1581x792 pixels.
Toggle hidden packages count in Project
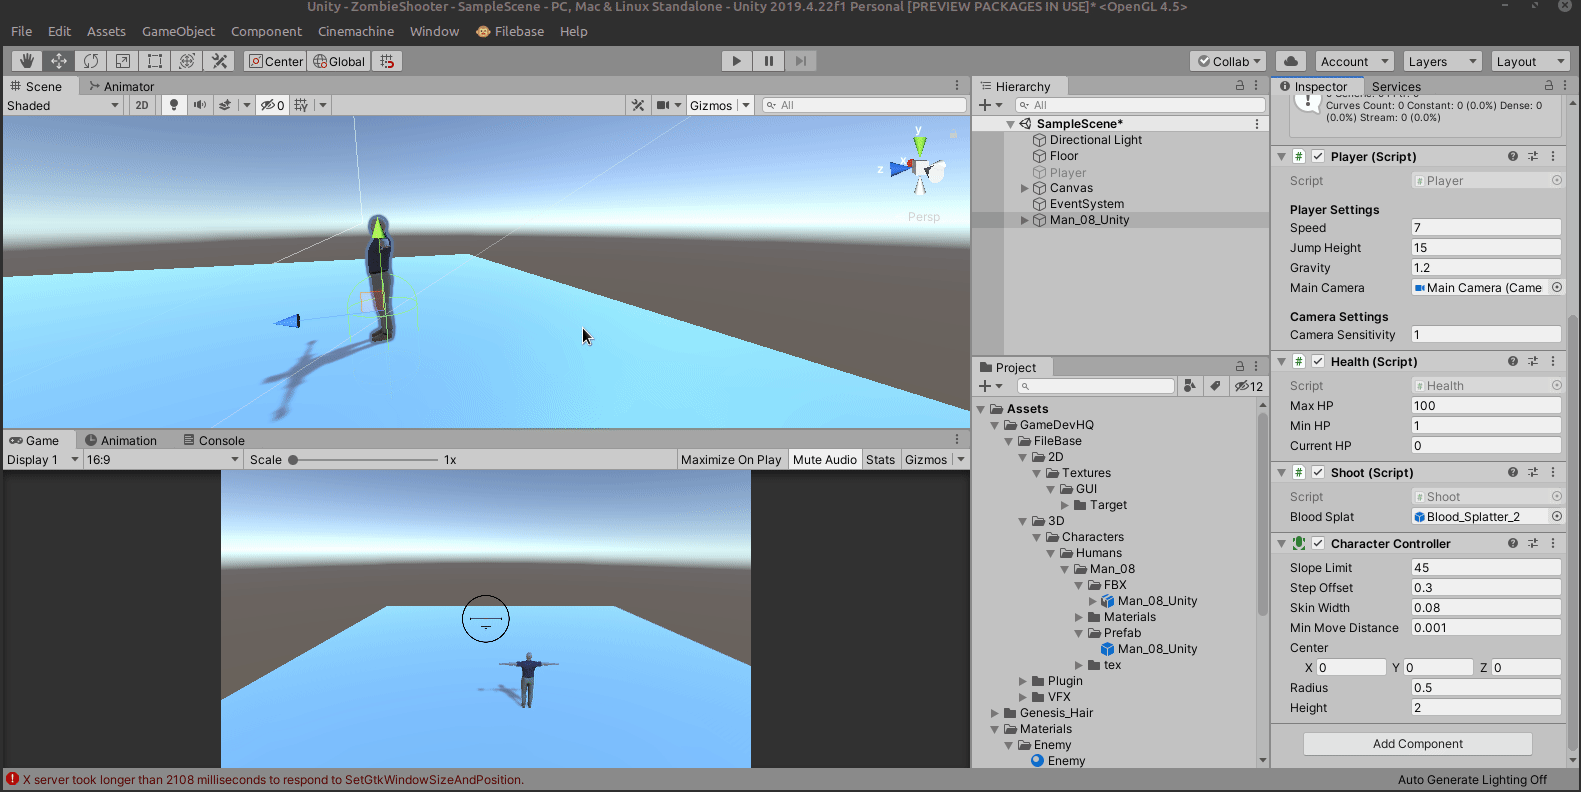tap(1249, 386)
